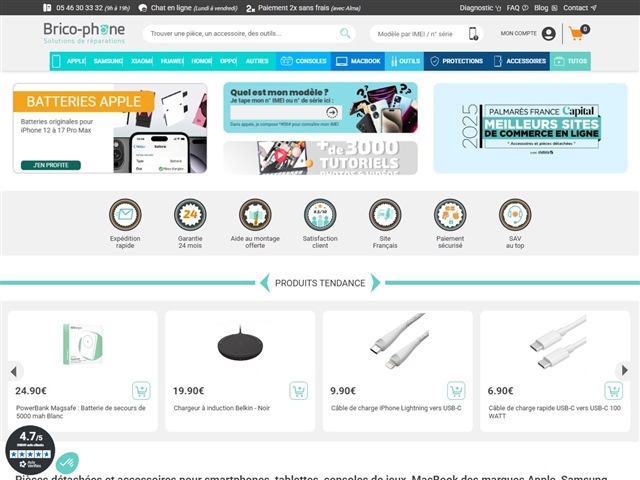Focus the Modèle par IMEI field

[x=418, y=34]
